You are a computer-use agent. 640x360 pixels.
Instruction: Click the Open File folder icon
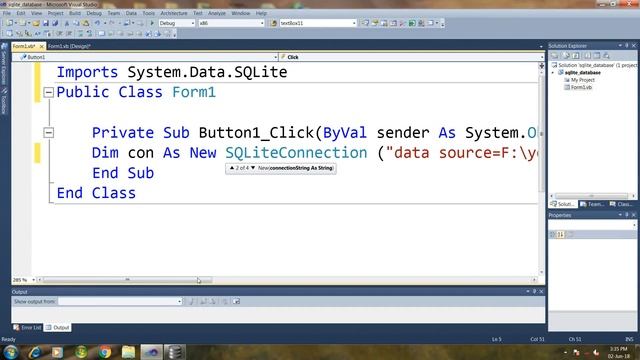click(36, 23)
